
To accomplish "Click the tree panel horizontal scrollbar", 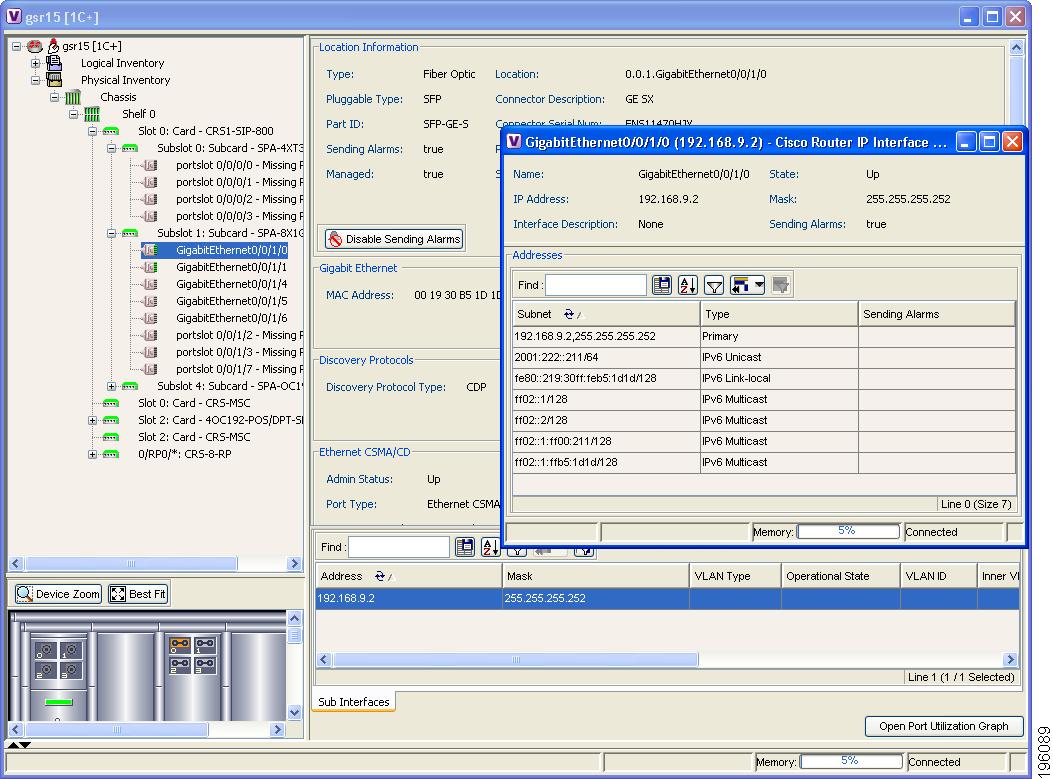I will (x=131, y=563).
